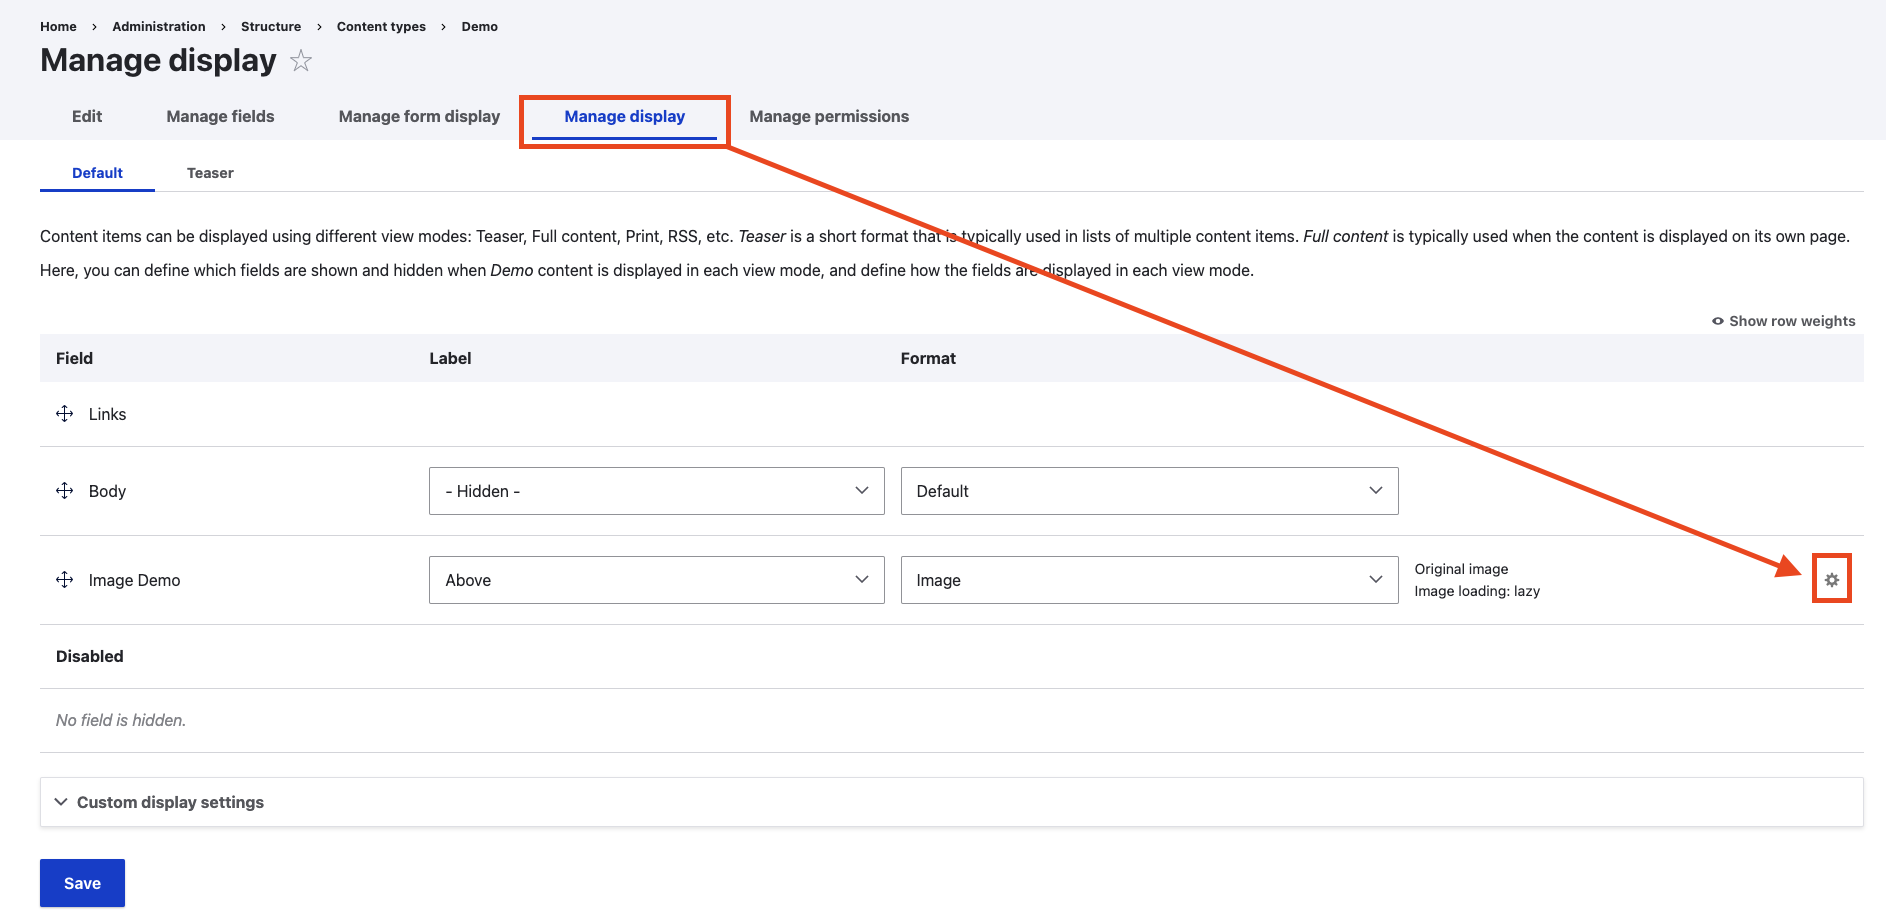
Task: Click the Save button
Action: click(x=82, y=883)
